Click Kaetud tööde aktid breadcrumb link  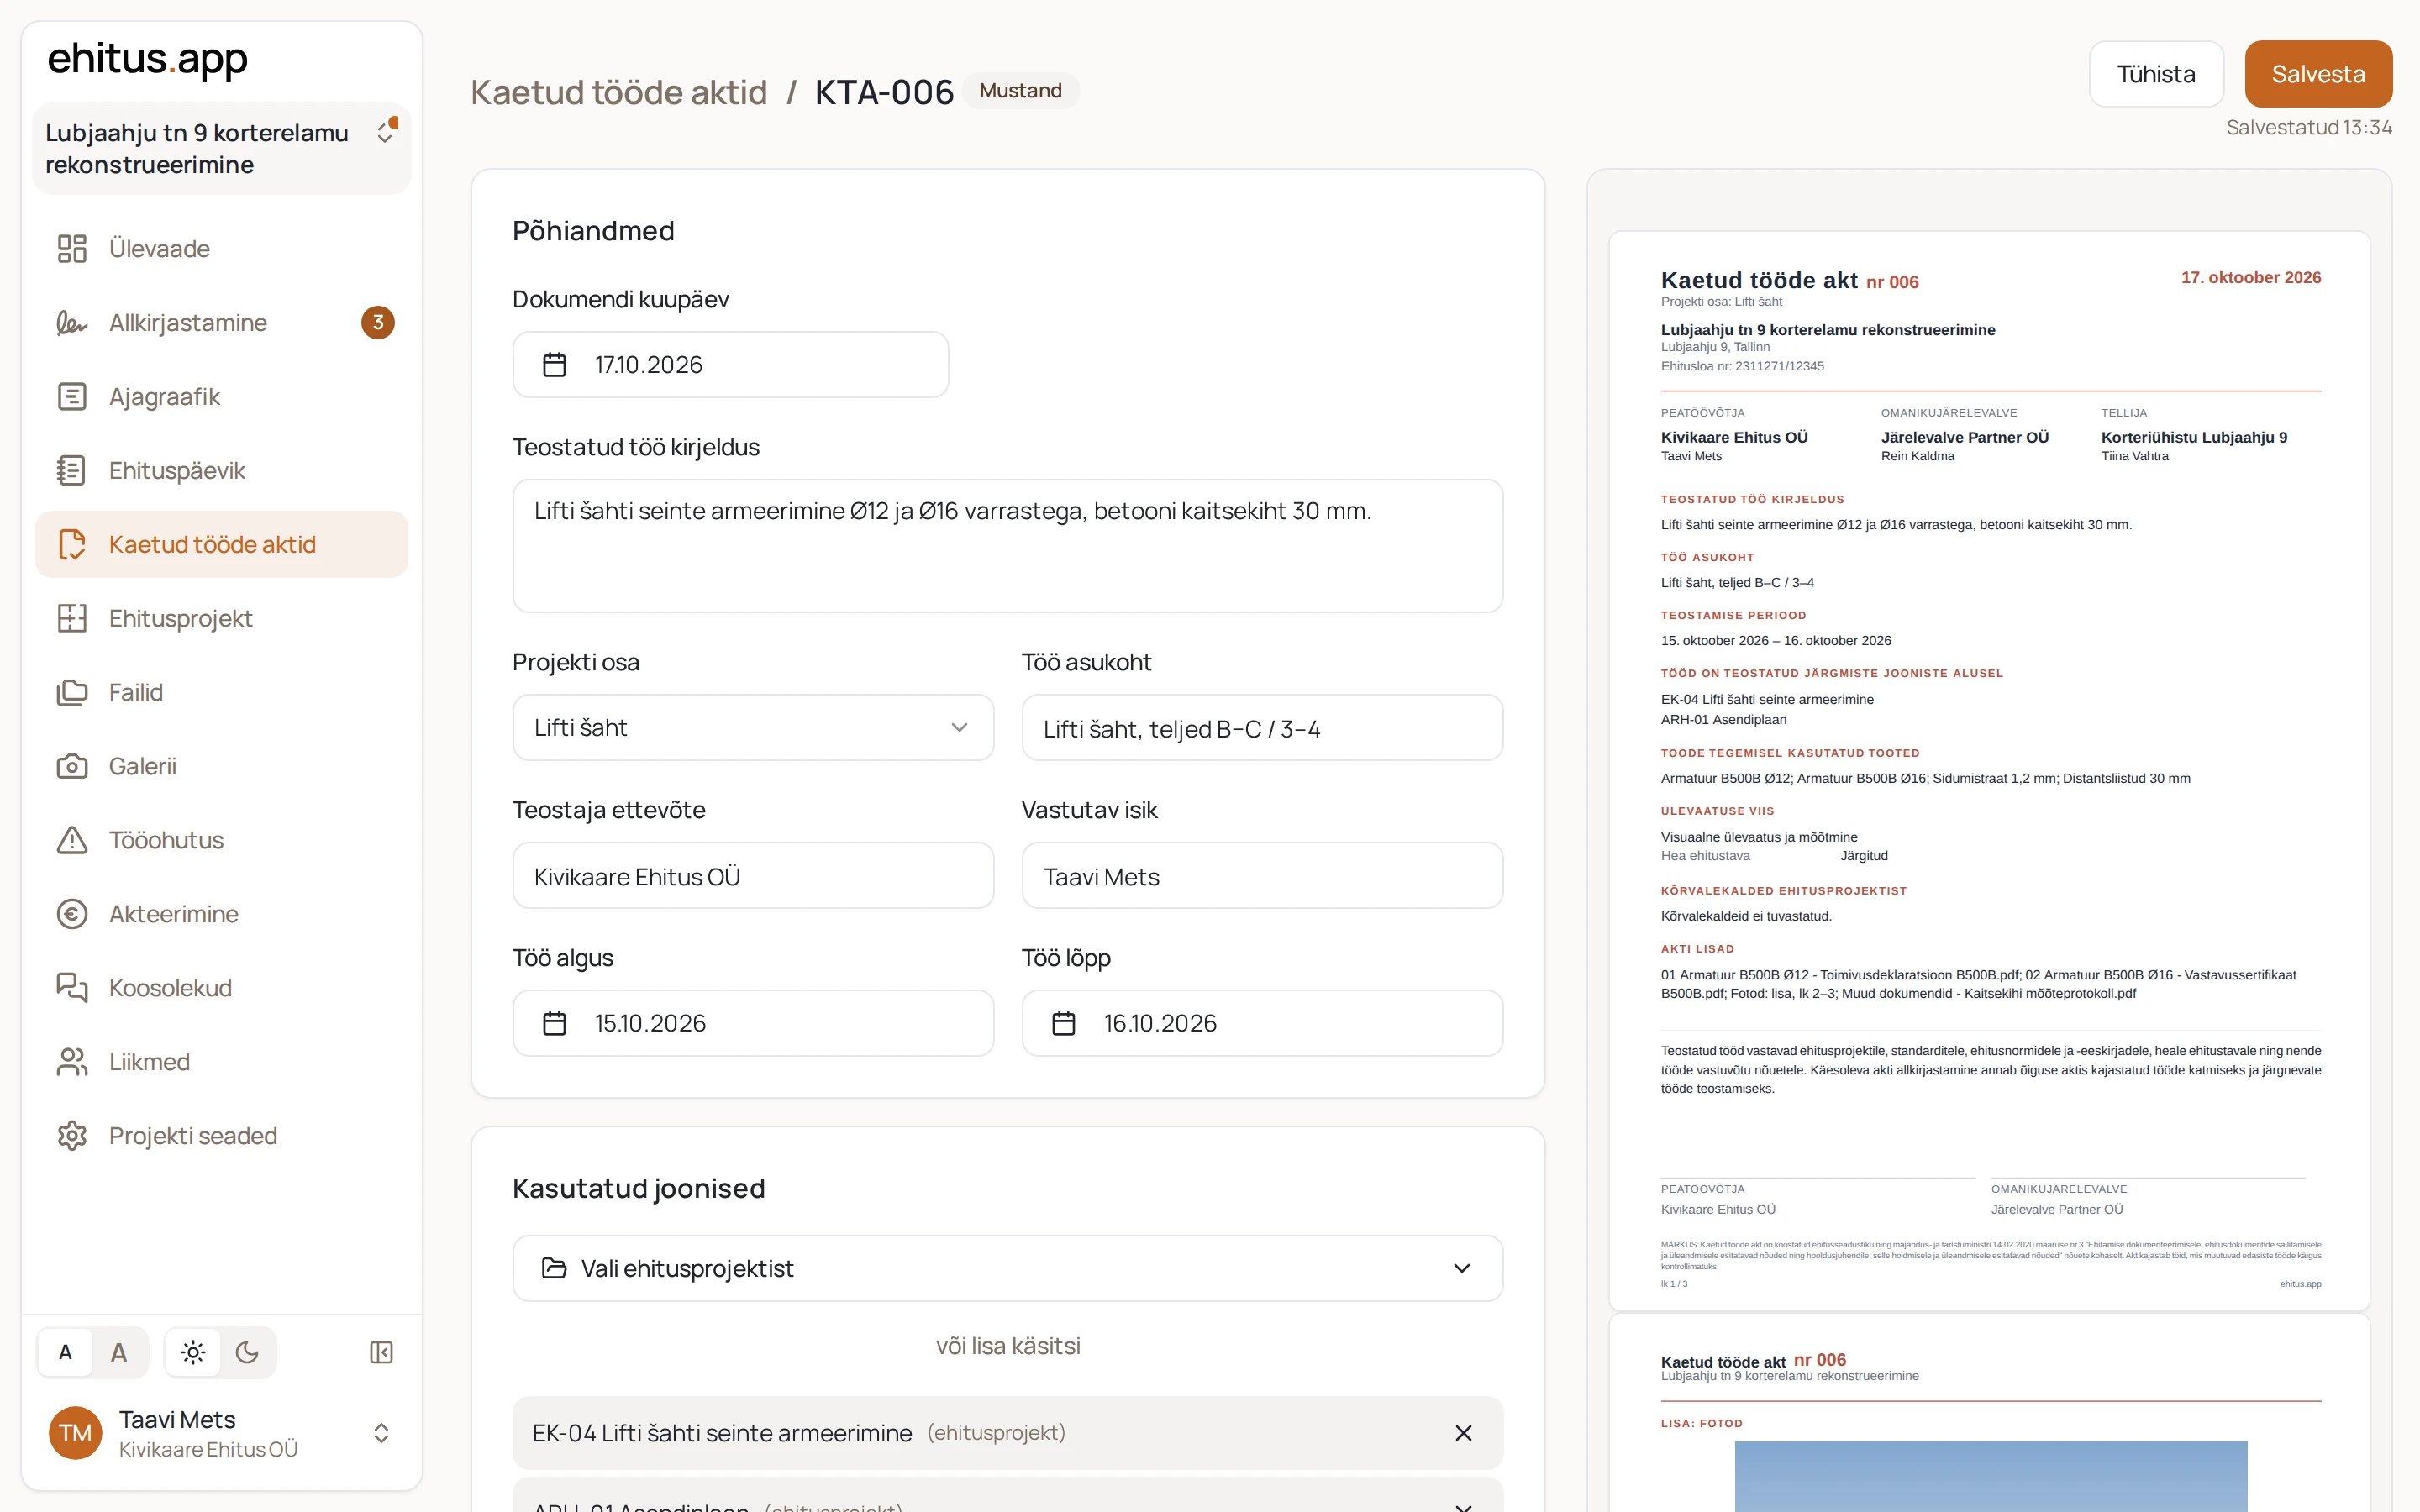pos(619,92)
